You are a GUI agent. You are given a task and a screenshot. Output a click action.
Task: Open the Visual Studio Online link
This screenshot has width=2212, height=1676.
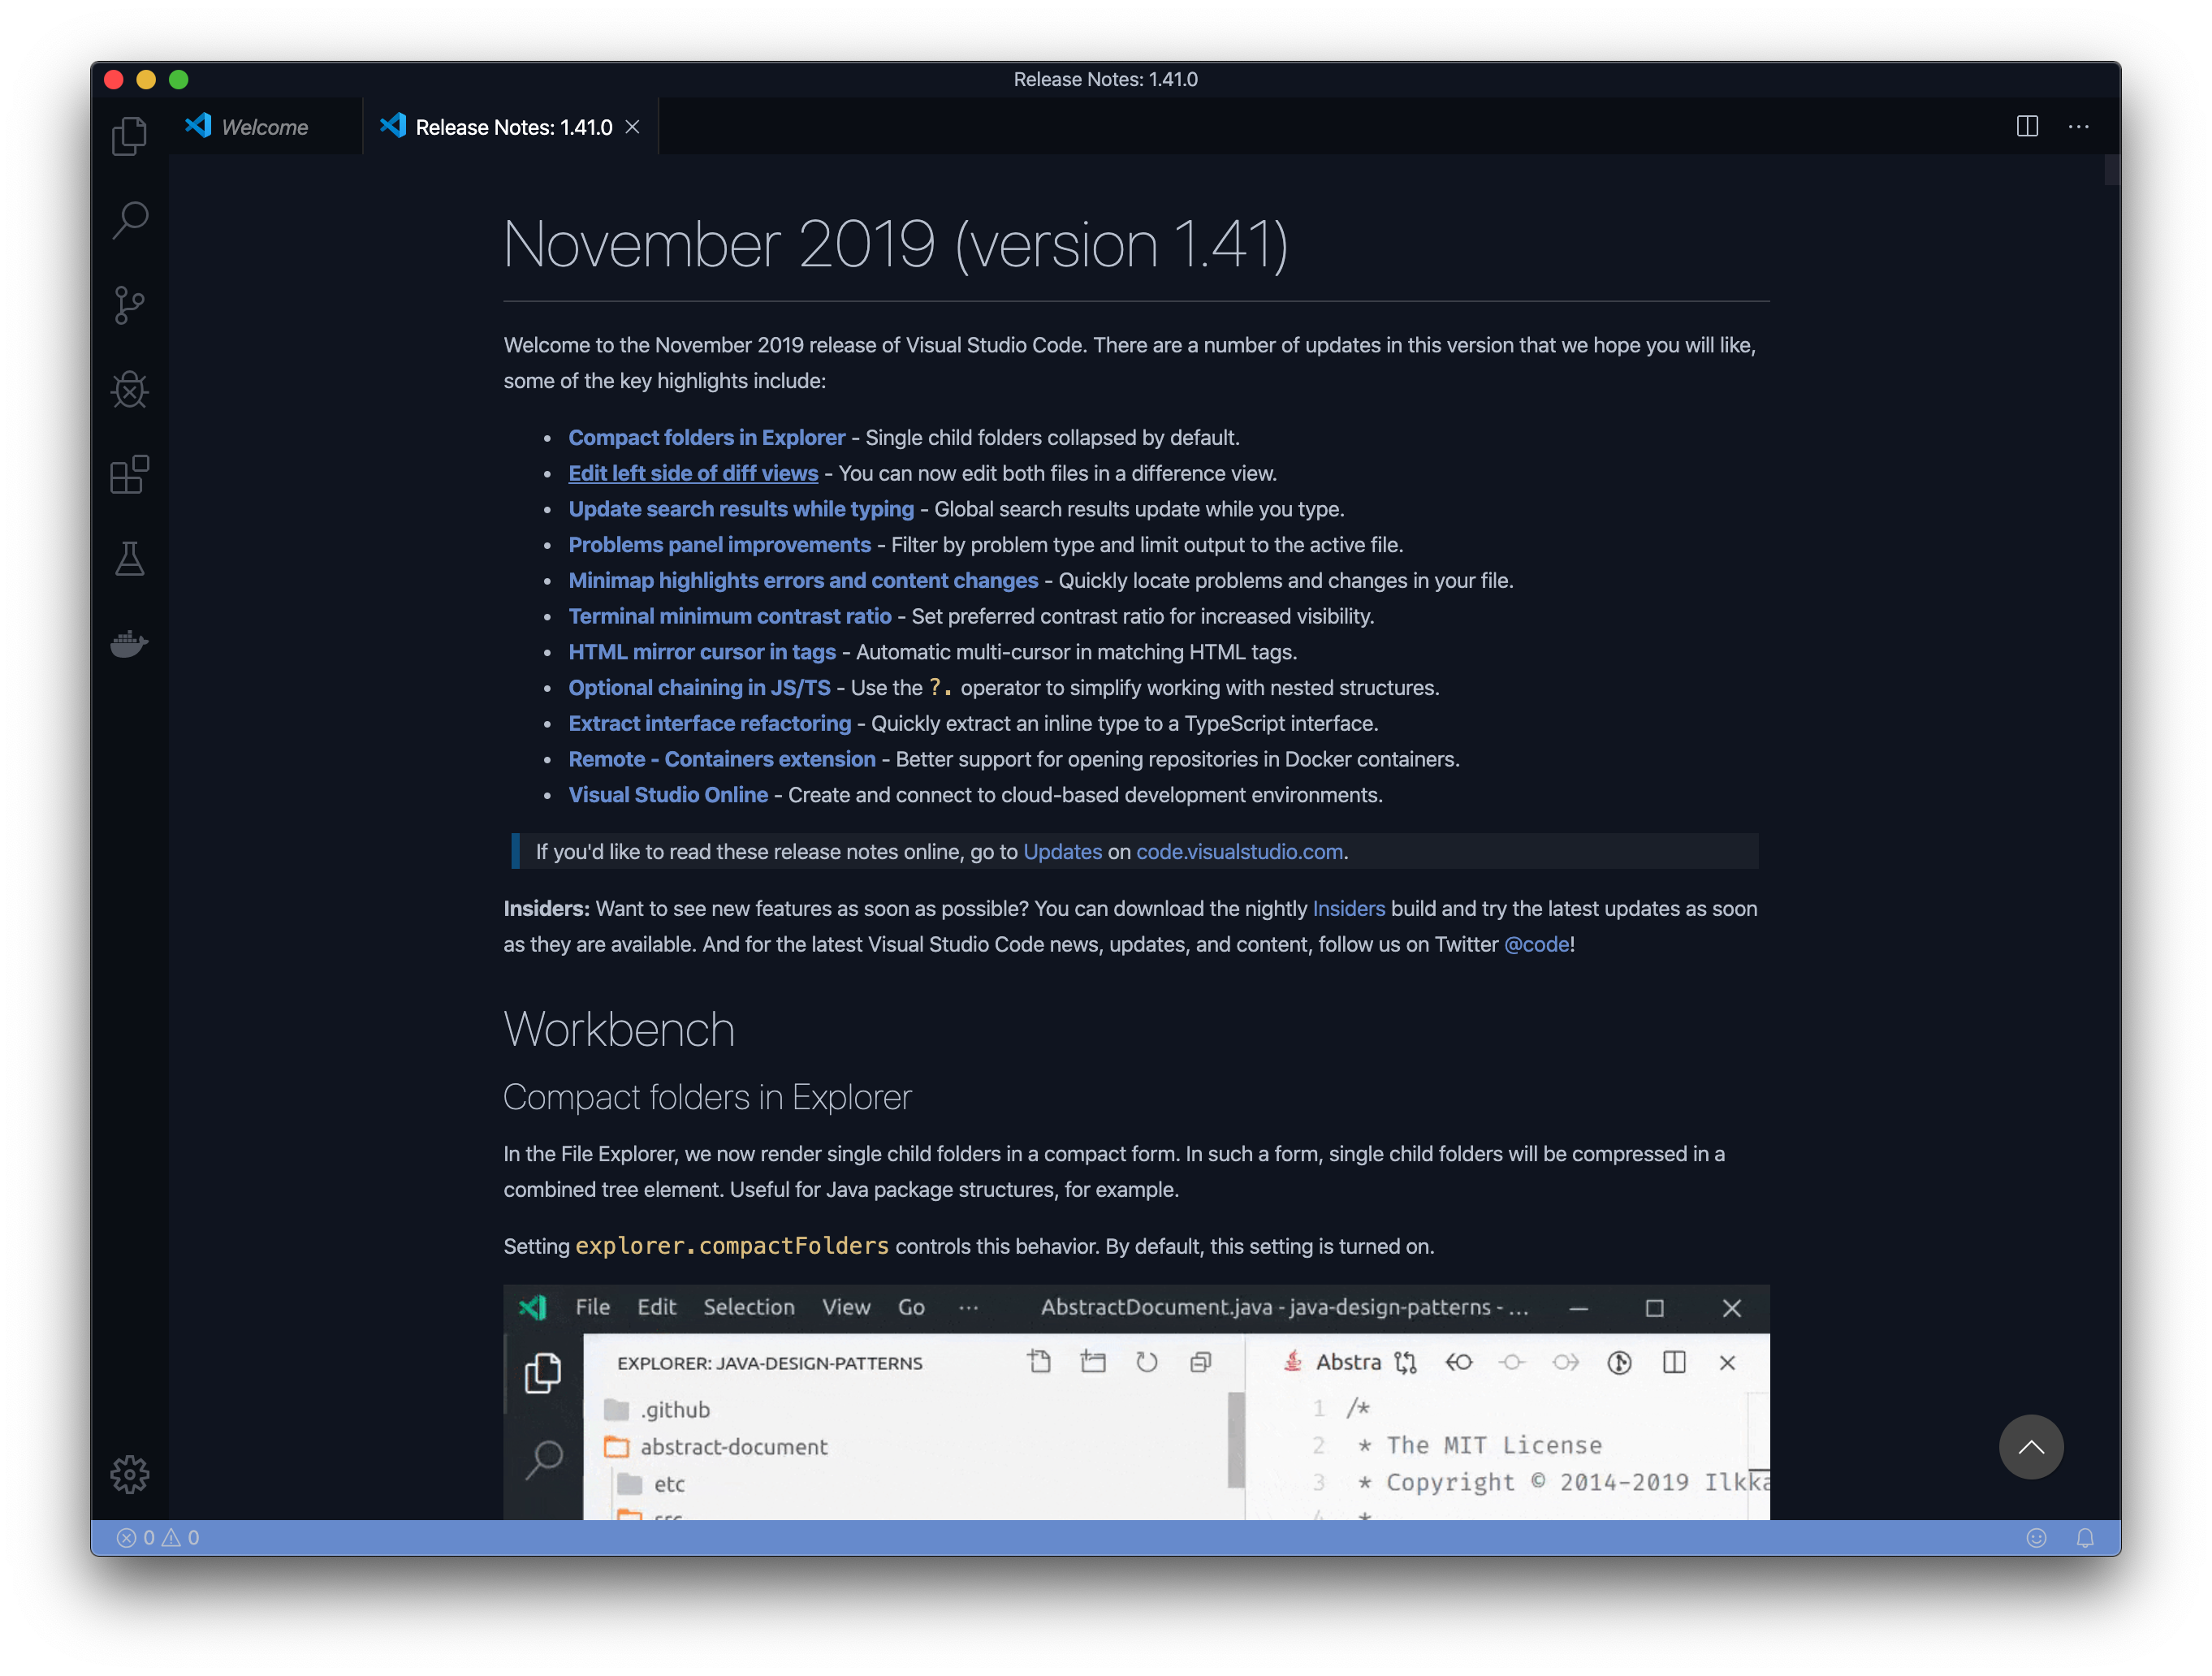[x=668, y=795]
